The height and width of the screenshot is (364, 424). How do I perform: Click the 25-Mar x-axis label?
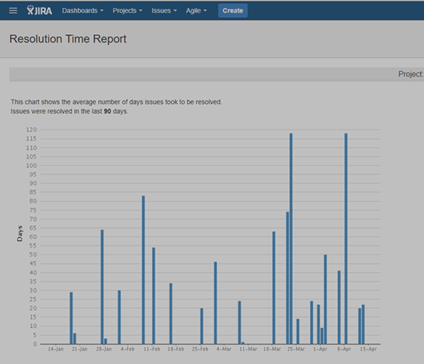(296, 349)
